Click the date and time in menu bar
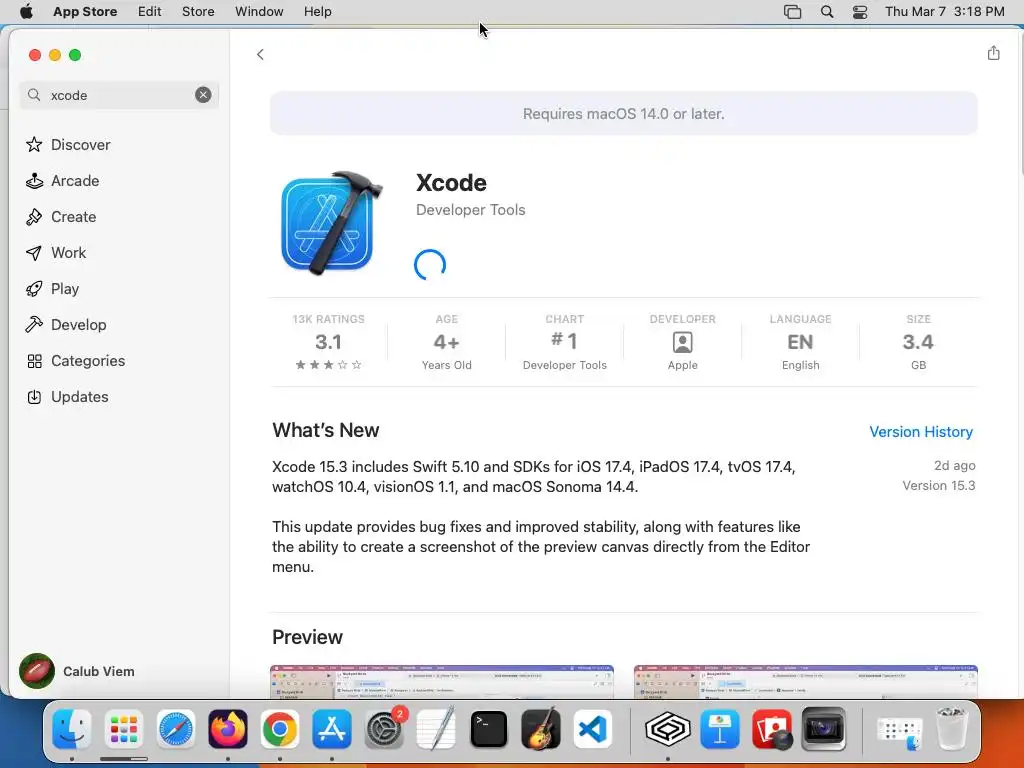This screenshot has height=768, width=1024. pos(944,12)
